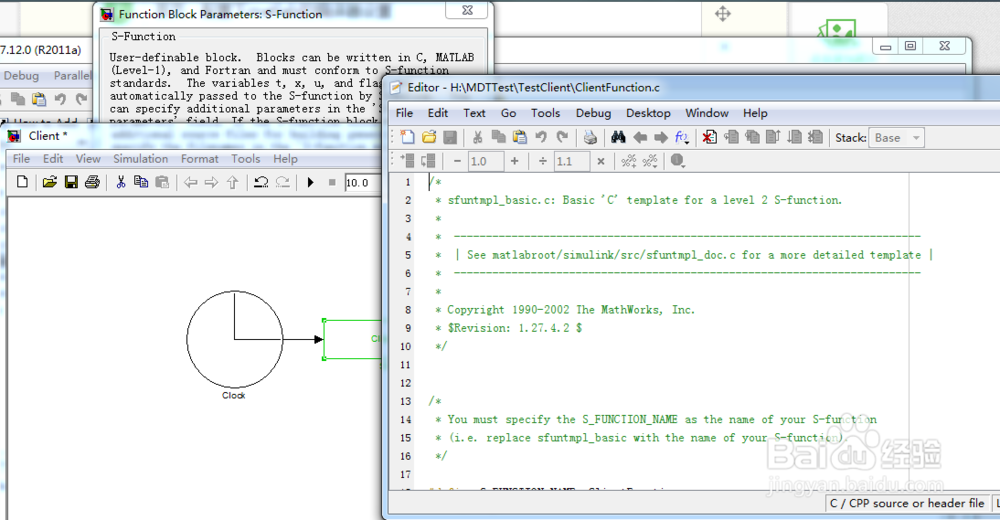The image size is (1000, 520).
Task: Open Editor Edit menu
Action: [438, 113]
